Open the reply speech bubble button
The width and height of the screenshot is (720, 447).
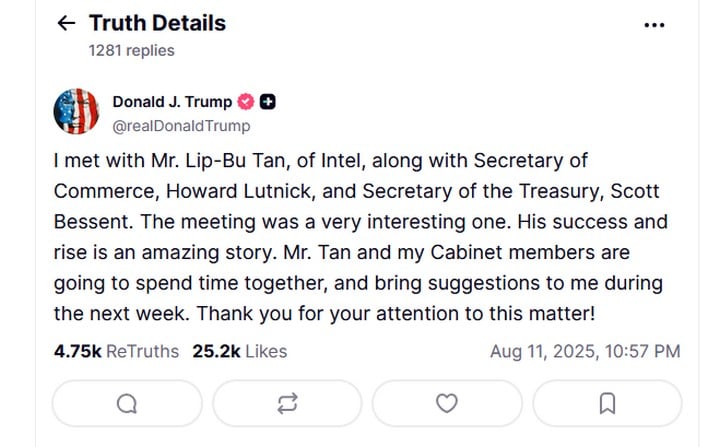pyautogui.click(x=127, y=403)
